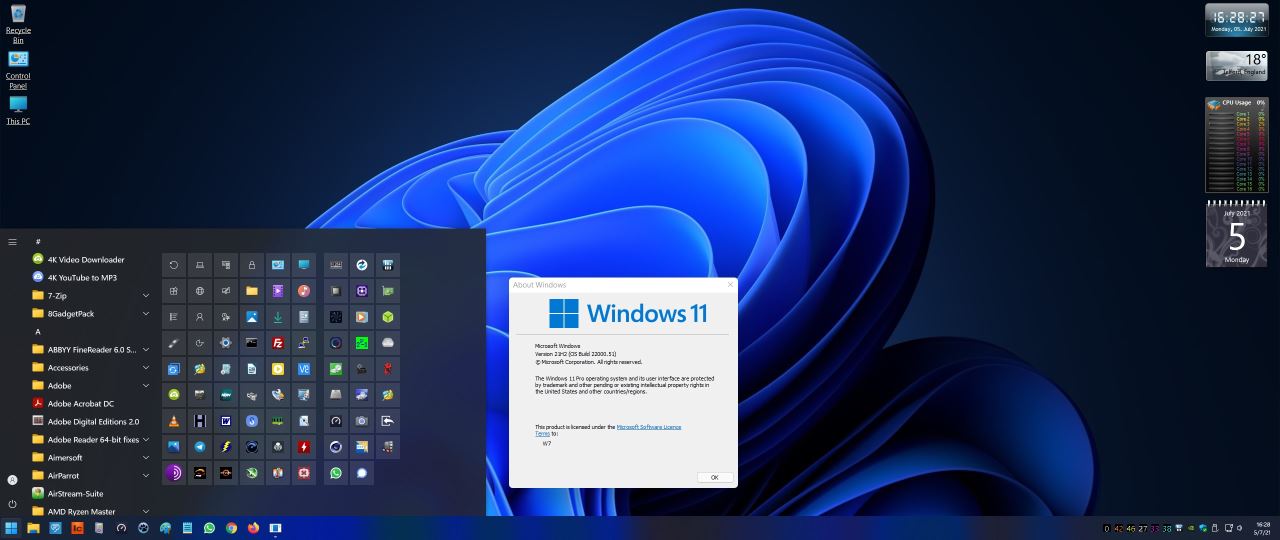Click the circular restart arrow tile
This screenshot has width=1280, height=540.
coord(174,265)
